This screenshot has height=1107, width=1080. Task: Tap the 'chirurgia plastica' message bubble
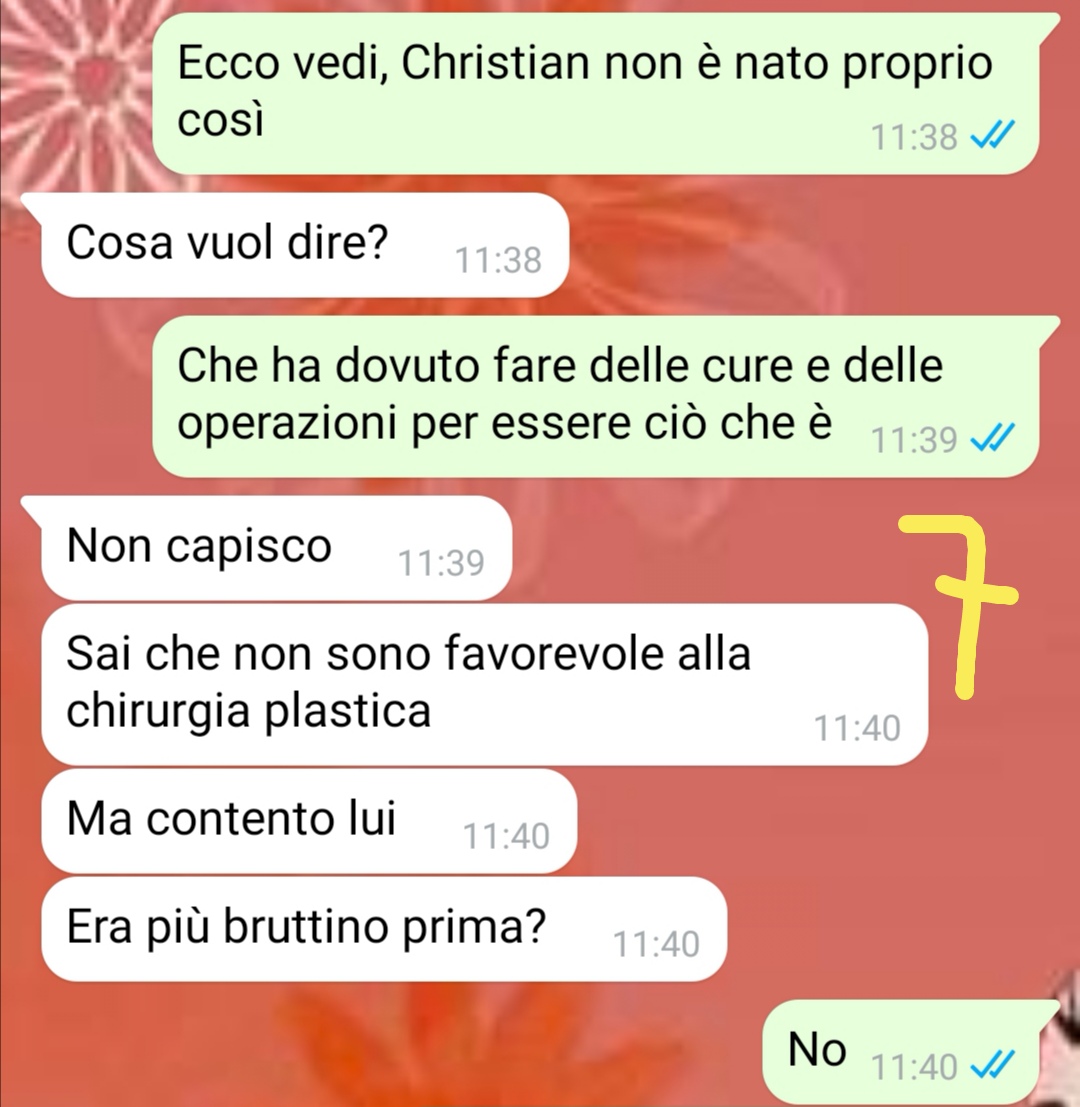coord(484,685)
